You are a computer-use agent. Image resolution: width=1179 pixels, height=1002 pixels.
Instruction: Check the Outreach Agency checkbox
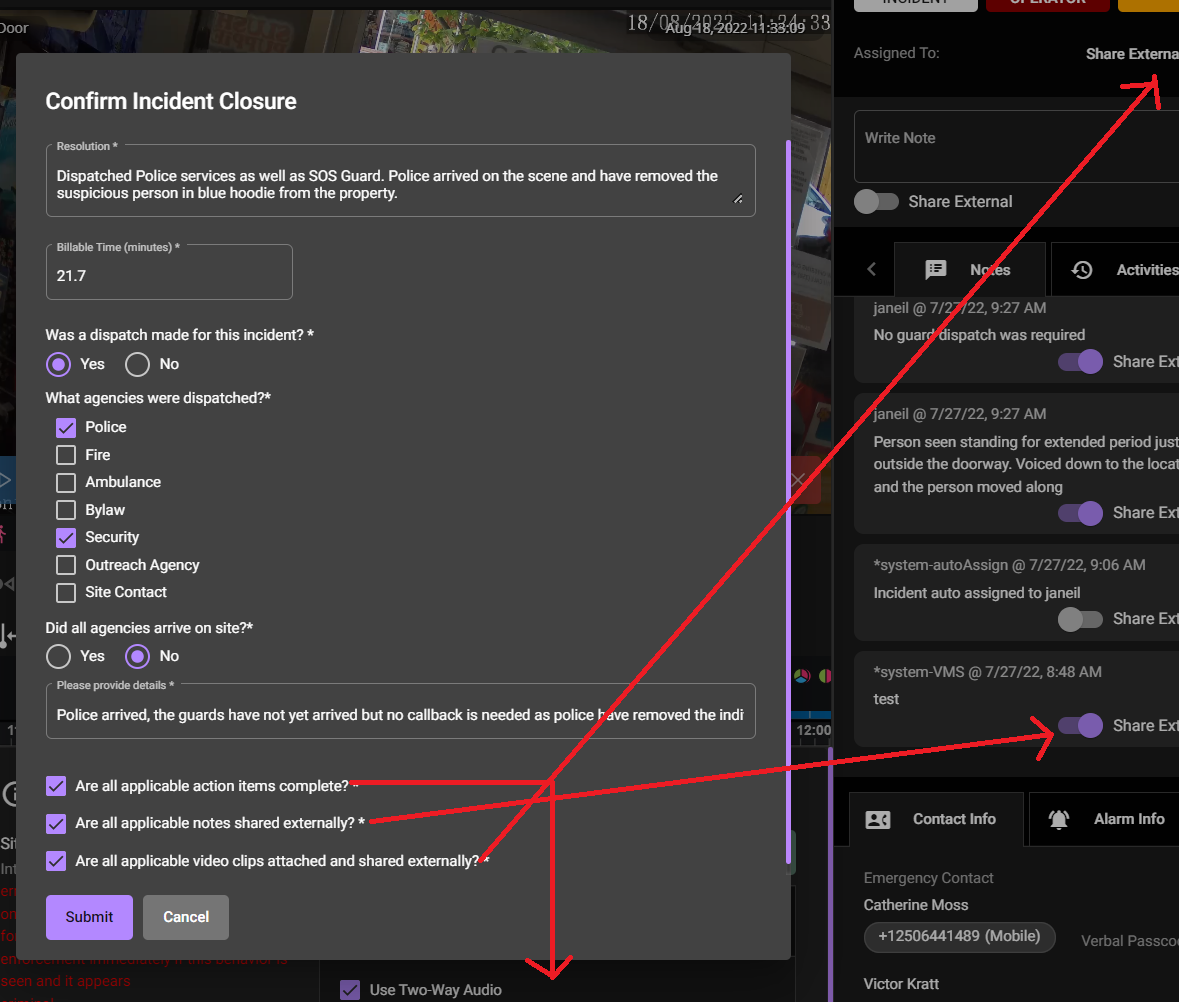(66, 565)
